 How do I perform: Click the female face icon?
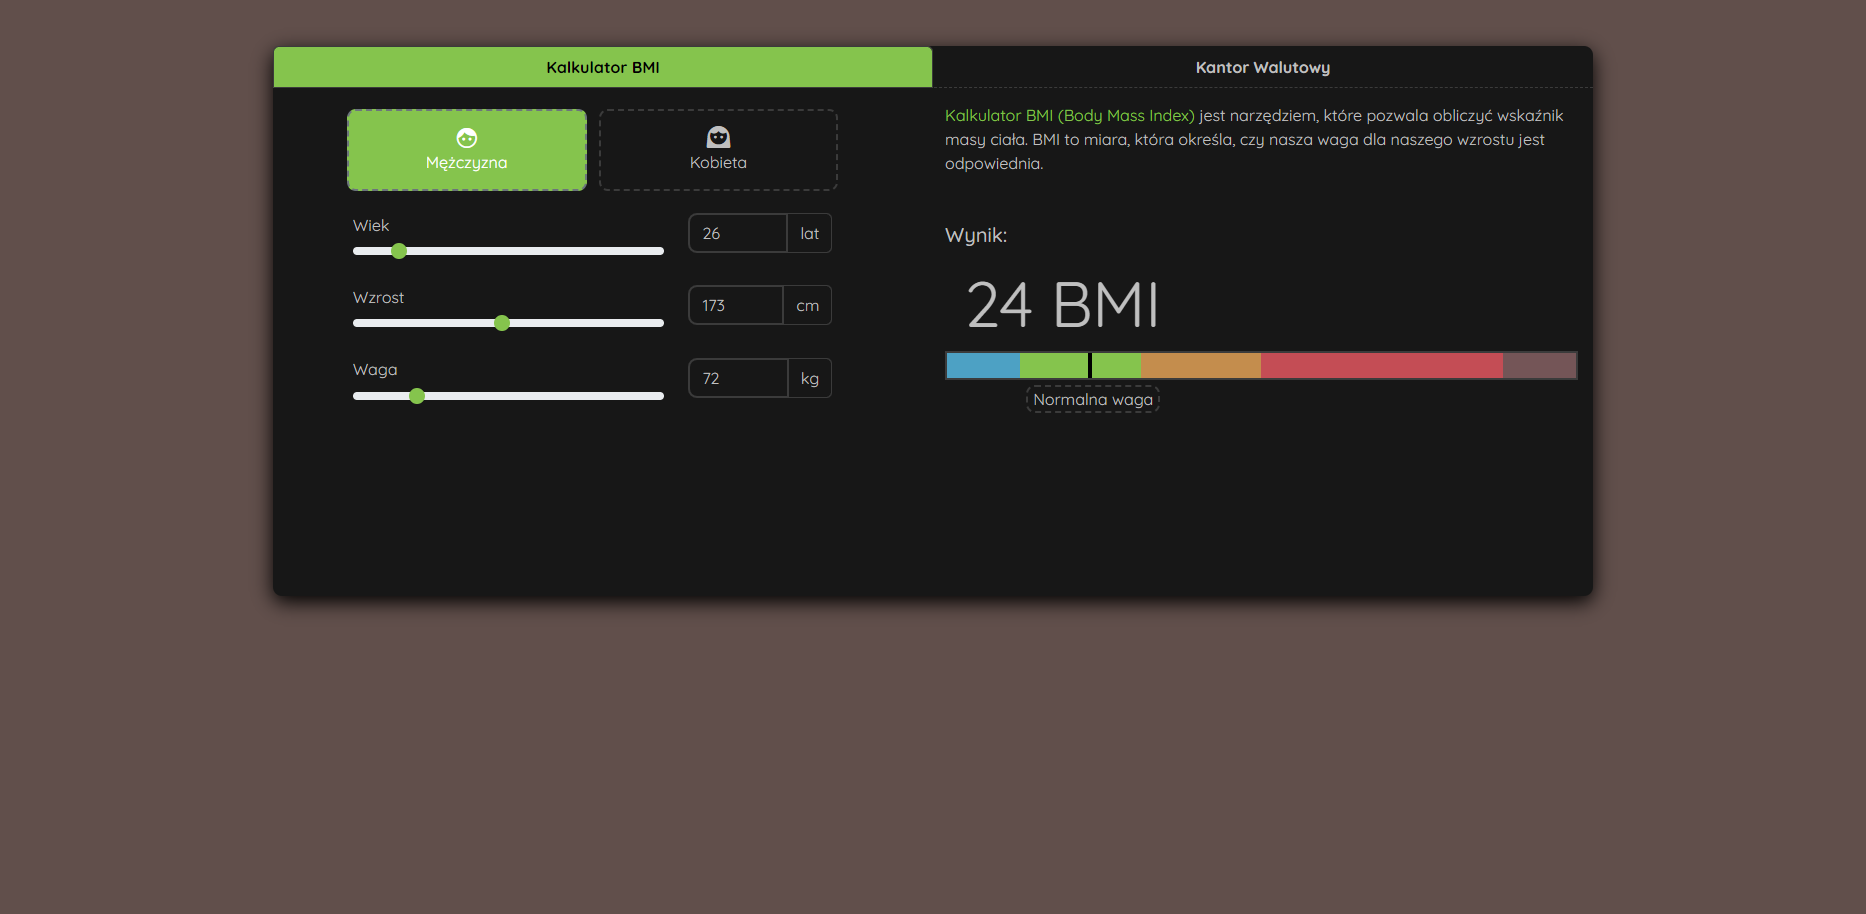718,137
